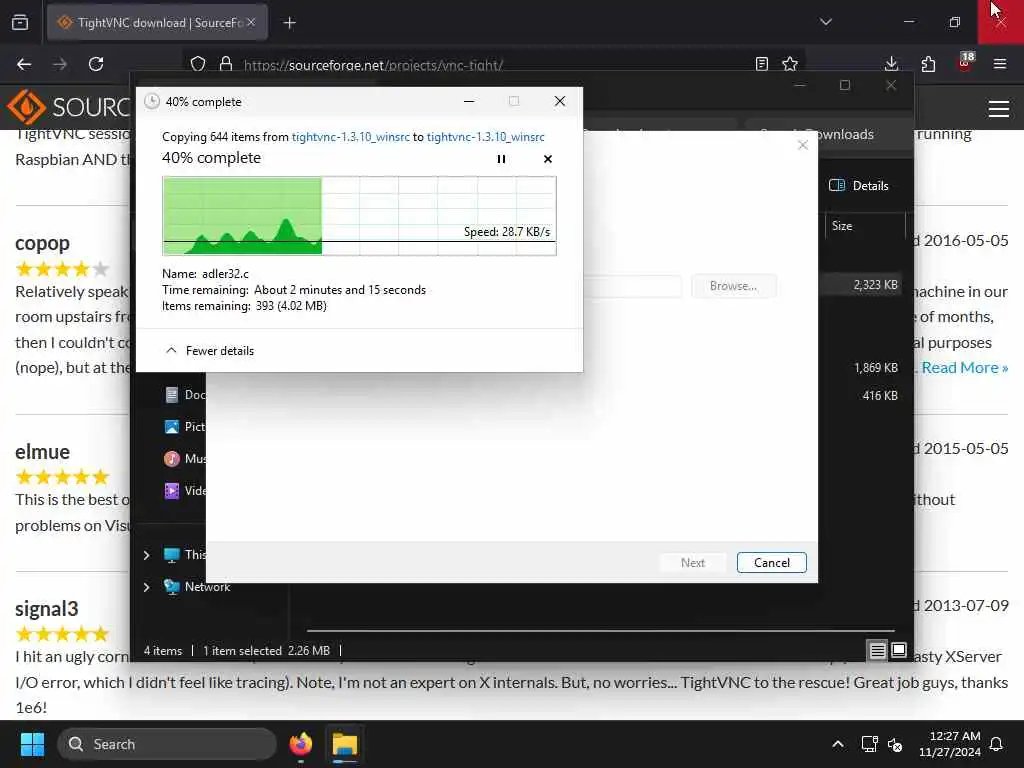Click Cancel in the extract wizard

click(x=771, y=562)
